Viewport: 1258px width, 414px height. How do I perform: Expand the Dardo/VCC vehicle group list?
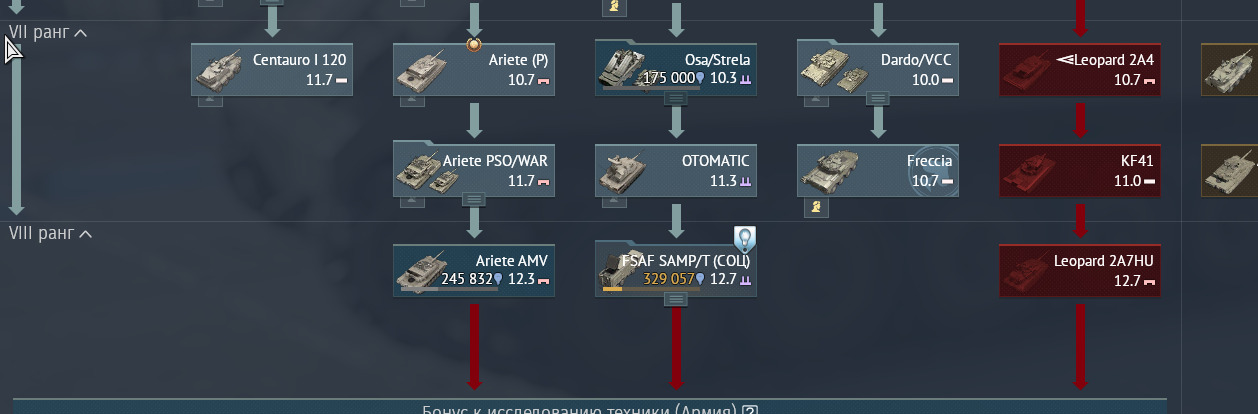tap(878, 99)
